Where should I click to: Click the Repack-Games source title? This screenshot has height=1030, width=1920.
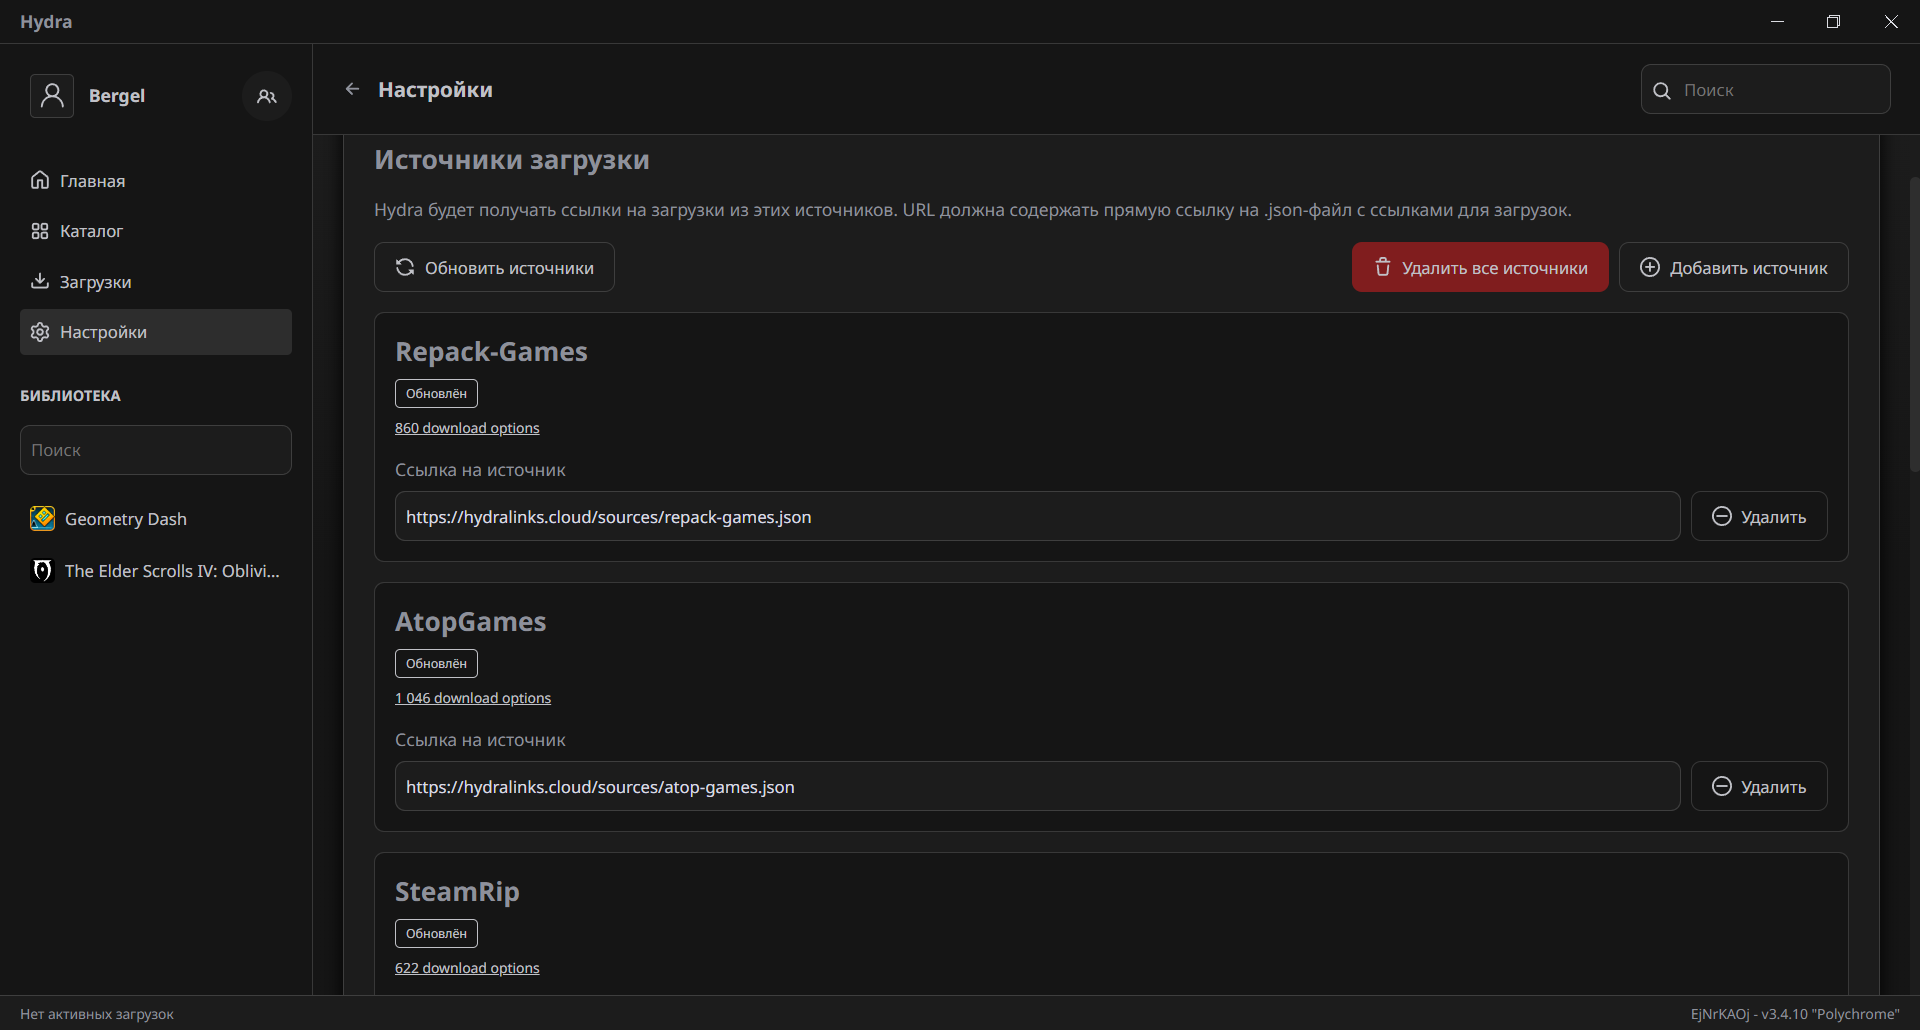[491, 352]
